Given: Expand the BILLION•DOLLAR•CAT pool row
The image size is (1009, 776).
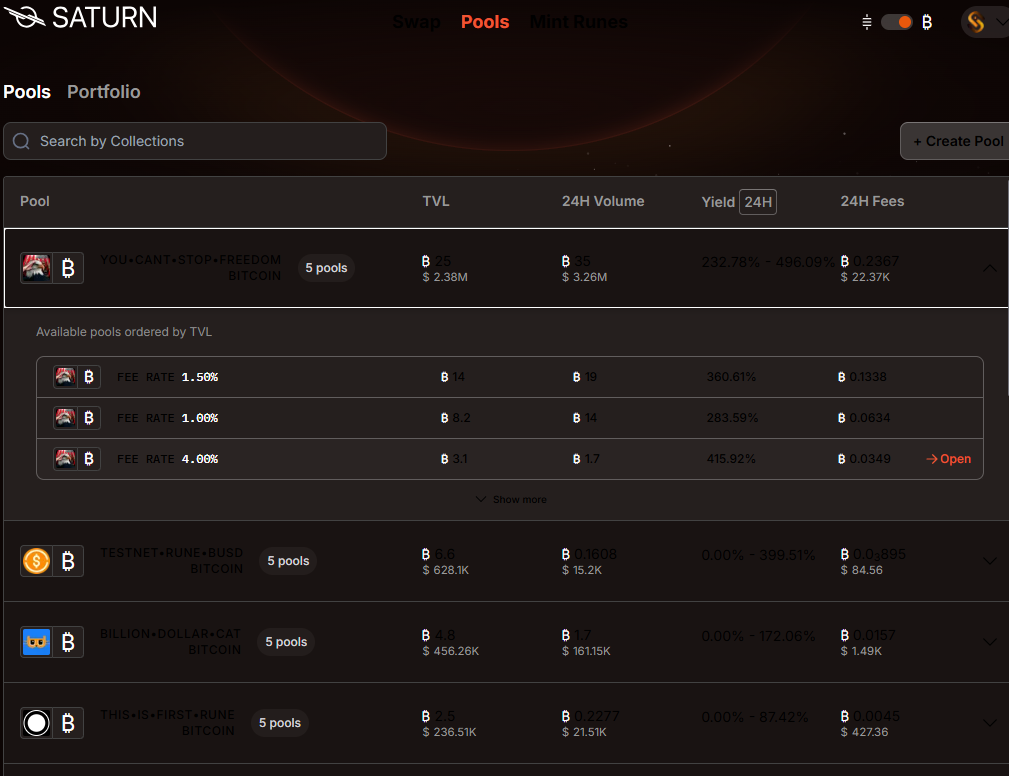Looking at the screenshot, I should click(990, 642).
